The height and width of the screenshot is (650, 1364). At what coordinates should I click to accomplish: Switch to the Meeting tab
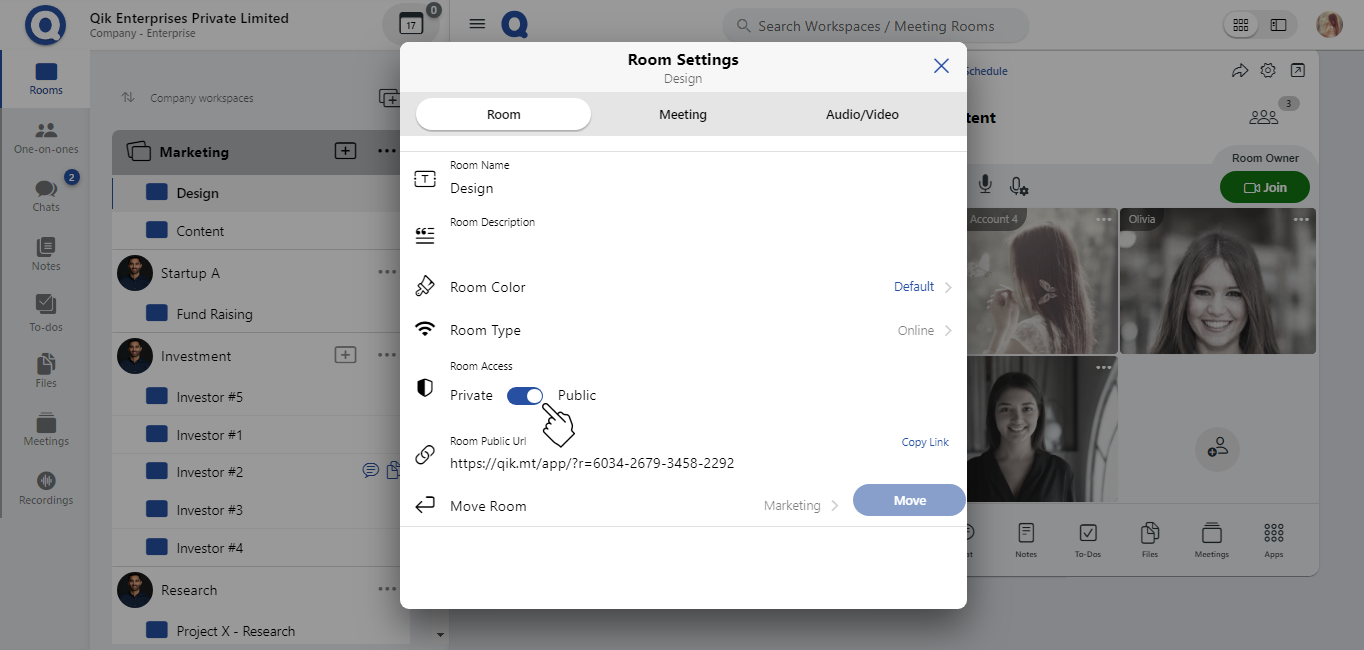pyautogui.click(x=683, y=115)
